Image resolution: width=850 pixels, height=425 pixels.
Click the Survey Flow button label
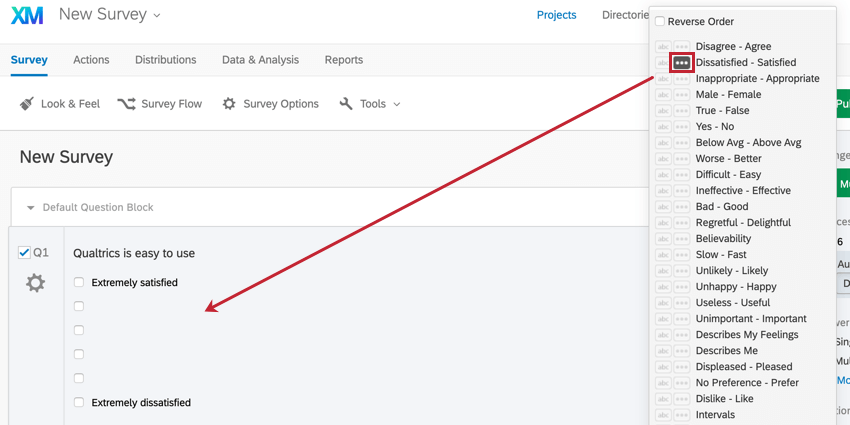(x=171, y=104)
